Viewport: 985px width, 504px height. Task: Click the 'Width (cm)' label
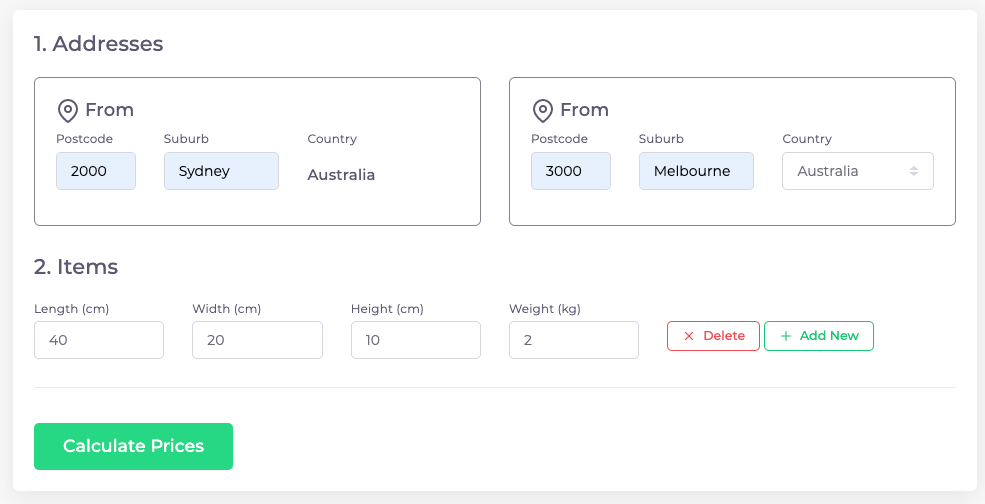pos(226,309)
